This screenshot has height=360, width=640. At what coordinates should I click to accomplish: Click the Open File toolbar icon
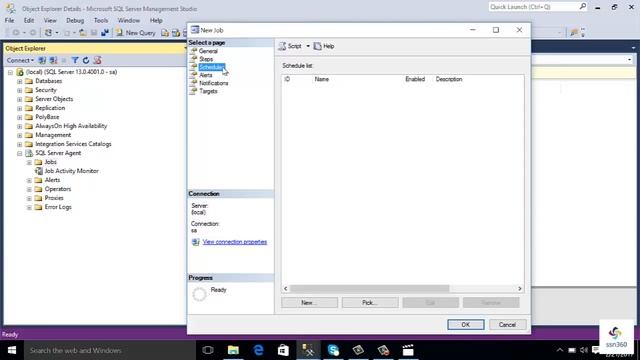click(x=82, y=33)
